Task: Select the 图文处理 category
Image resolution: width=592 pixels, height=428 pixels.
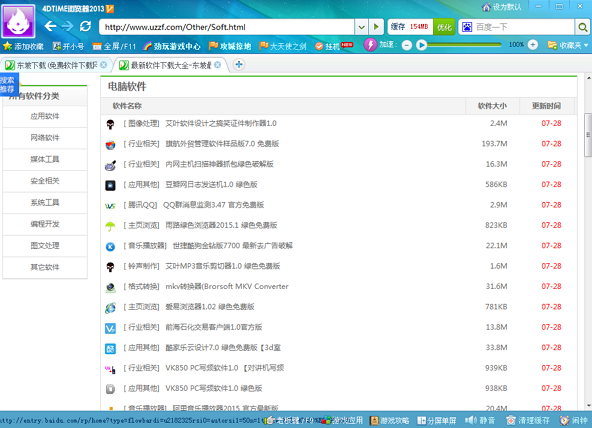Action: point(45,246)
